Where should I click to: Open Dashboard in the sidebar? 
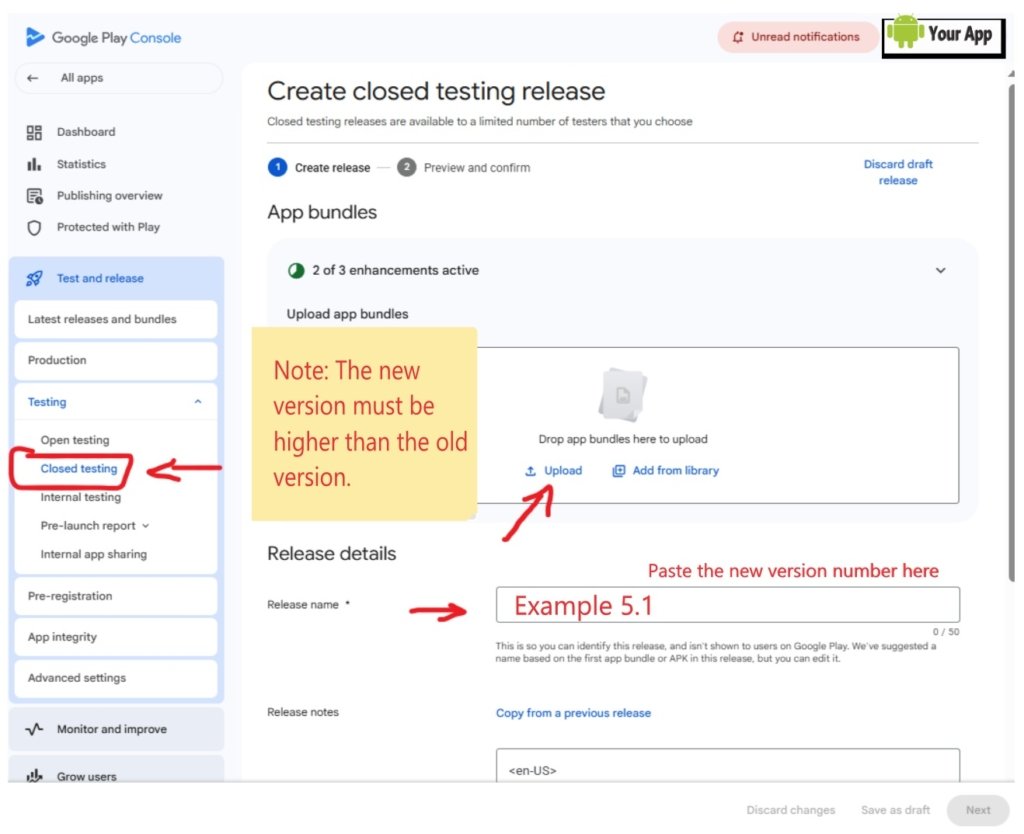coord(86,132)
